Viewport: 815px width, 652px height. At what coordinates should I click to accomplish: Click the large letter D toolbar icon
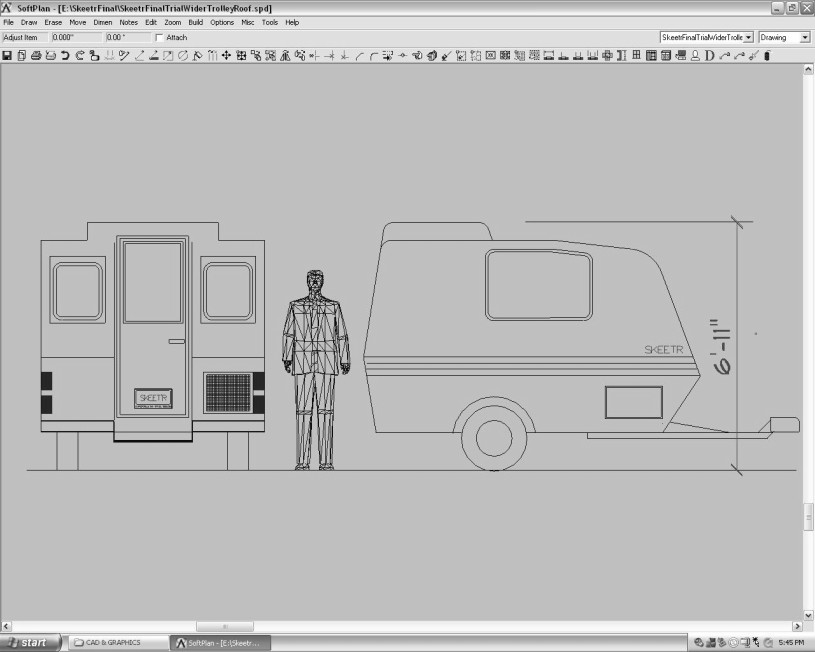click(709, 56)
